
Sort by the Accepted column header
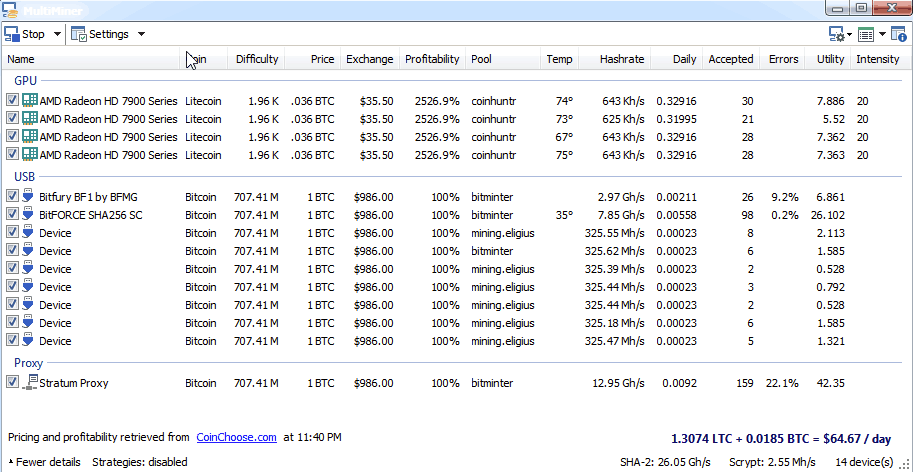tap(731, 59)
